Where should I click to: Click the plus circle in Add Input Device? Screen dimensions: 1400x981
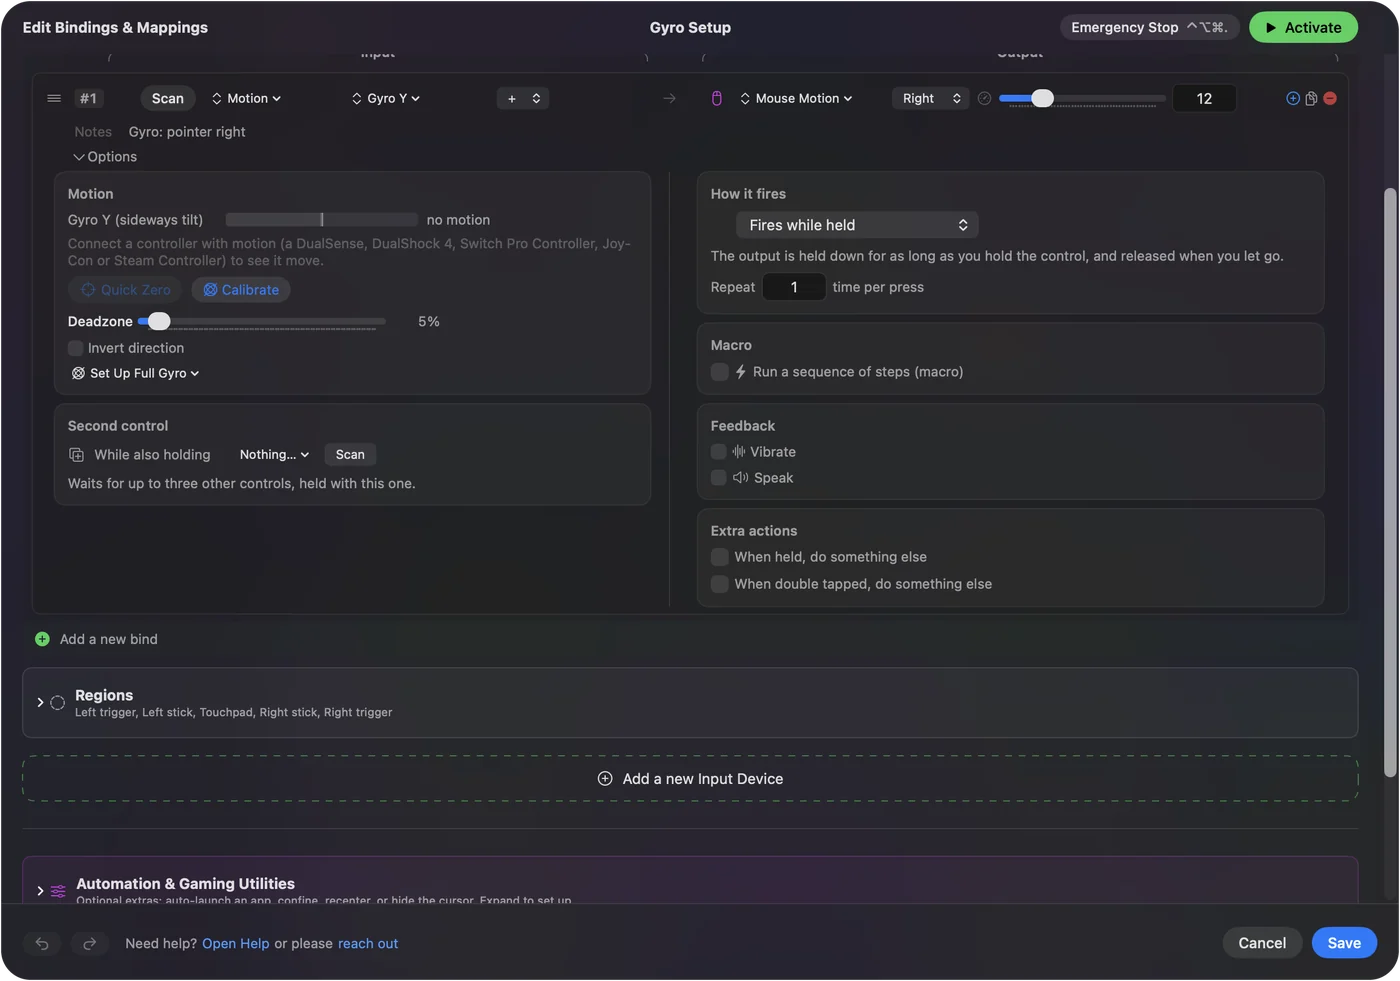(x=605, y=779)
